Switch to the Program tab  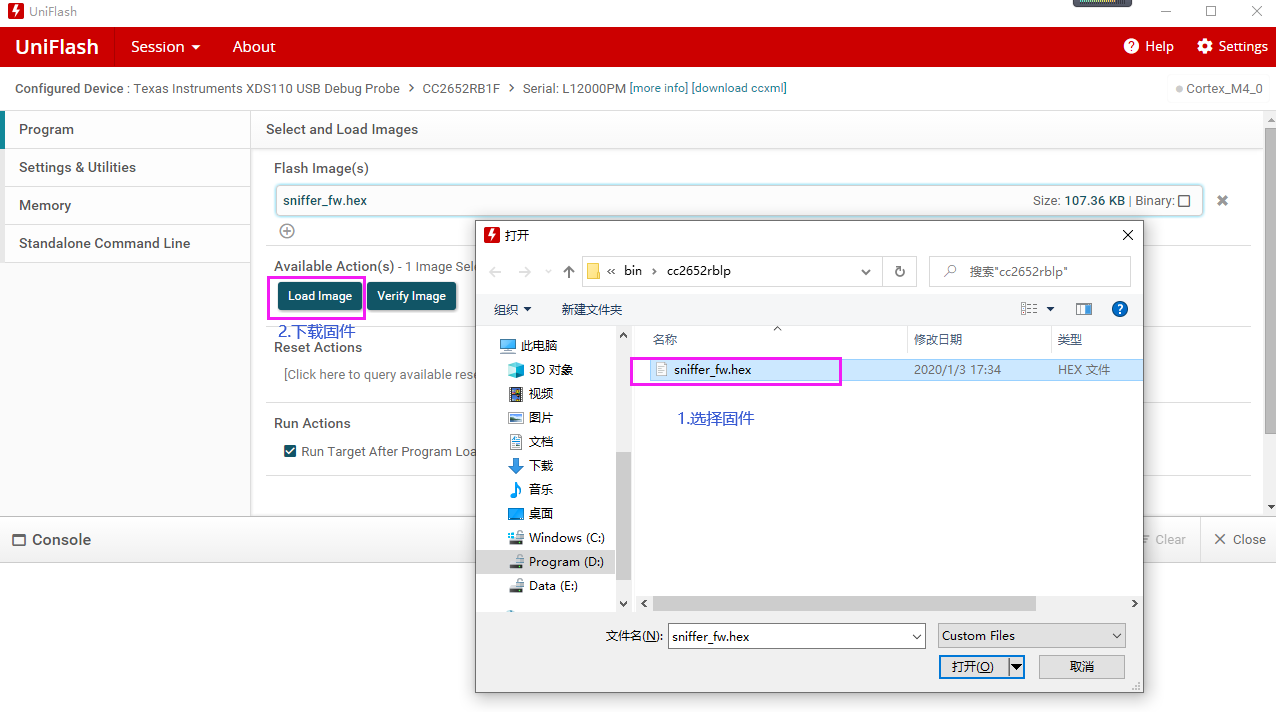pyautogui.click(x=125, y=130)
